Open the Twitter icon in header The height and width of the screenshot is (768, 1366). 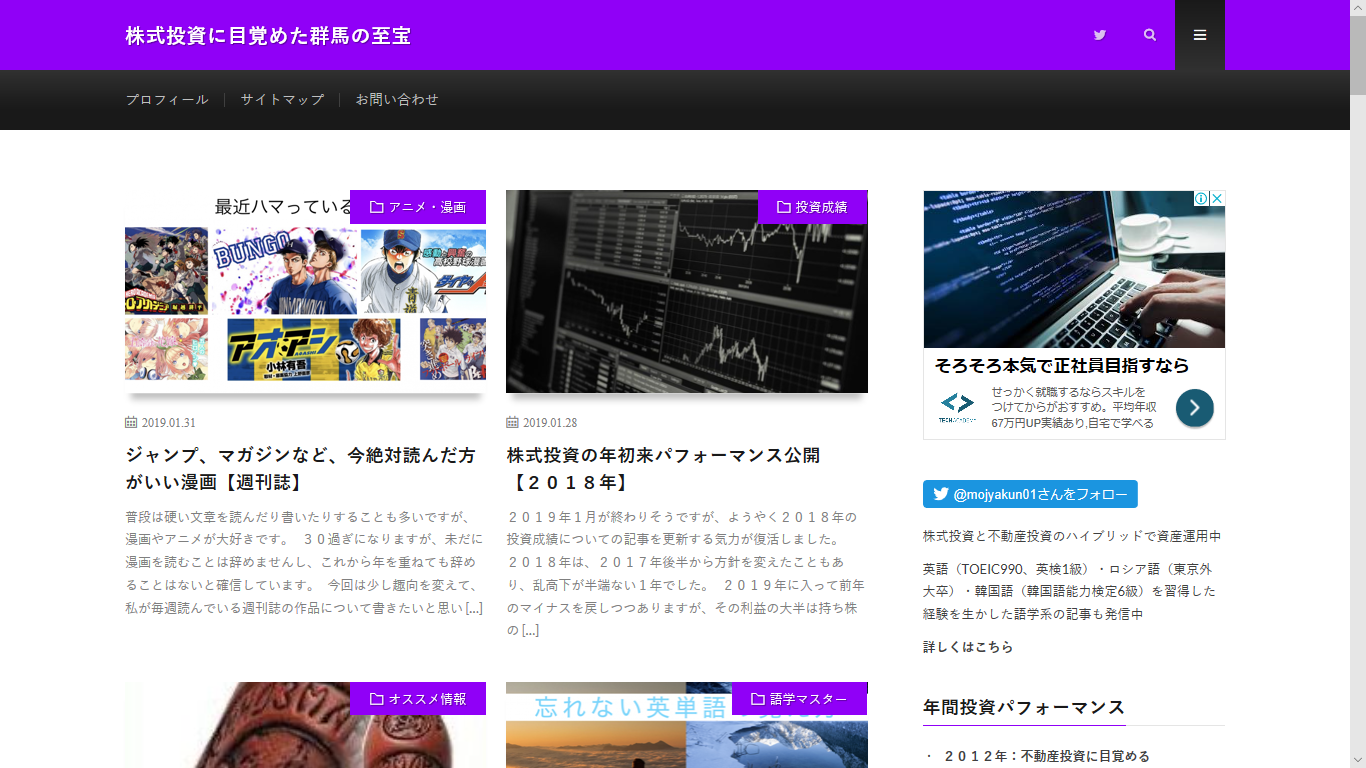click(x=1100, y=35)
